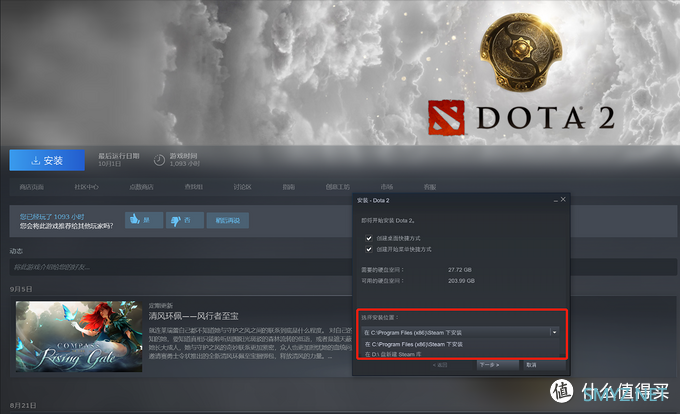
Task: Click the 9月5日 date heading
Action: (x=21, y=289)
